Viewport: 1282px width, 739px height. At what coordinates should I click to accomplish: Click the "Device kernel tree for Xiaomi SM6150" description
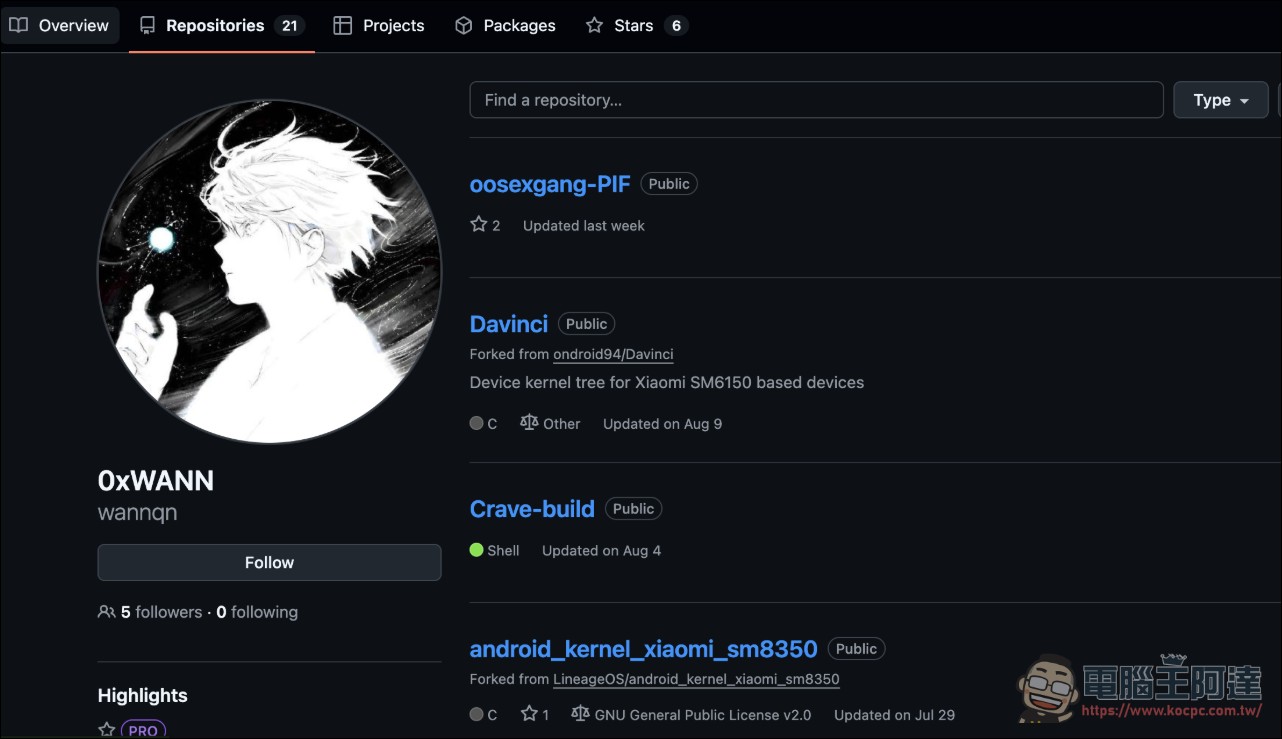667,382
